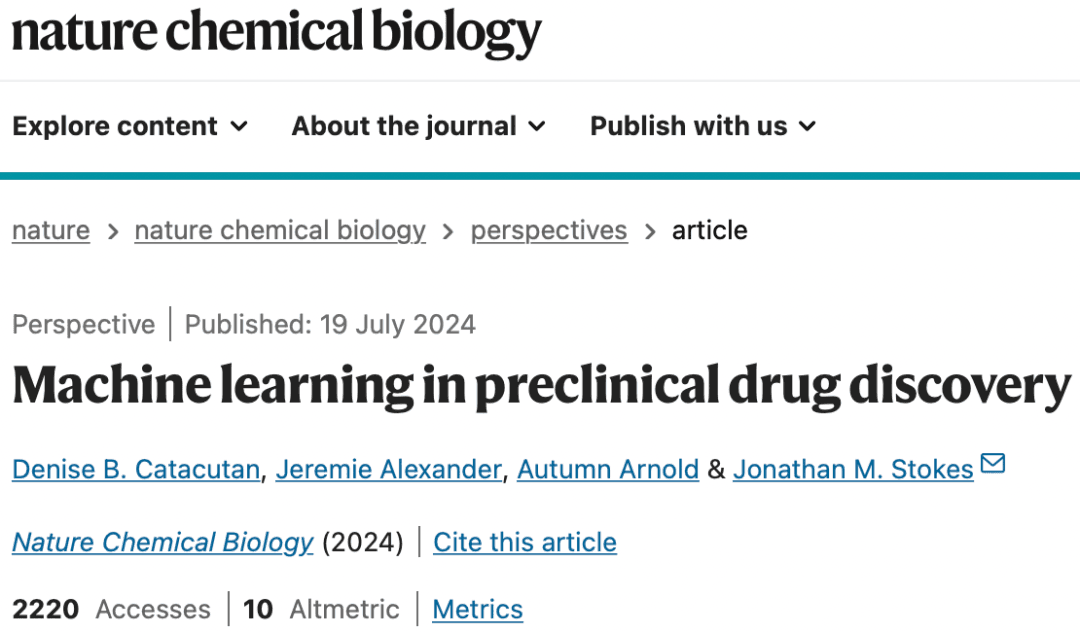Viewport: 1080px width, 632px height.
Task: Click the nature chemical biology logo
Action: click(x=277, y=33)
